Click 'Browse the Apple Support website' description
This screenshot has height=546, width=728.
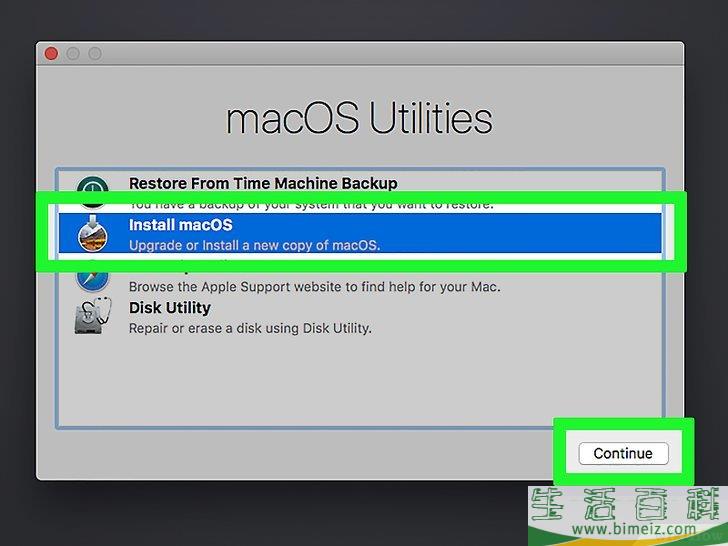[x=314, y=286]
